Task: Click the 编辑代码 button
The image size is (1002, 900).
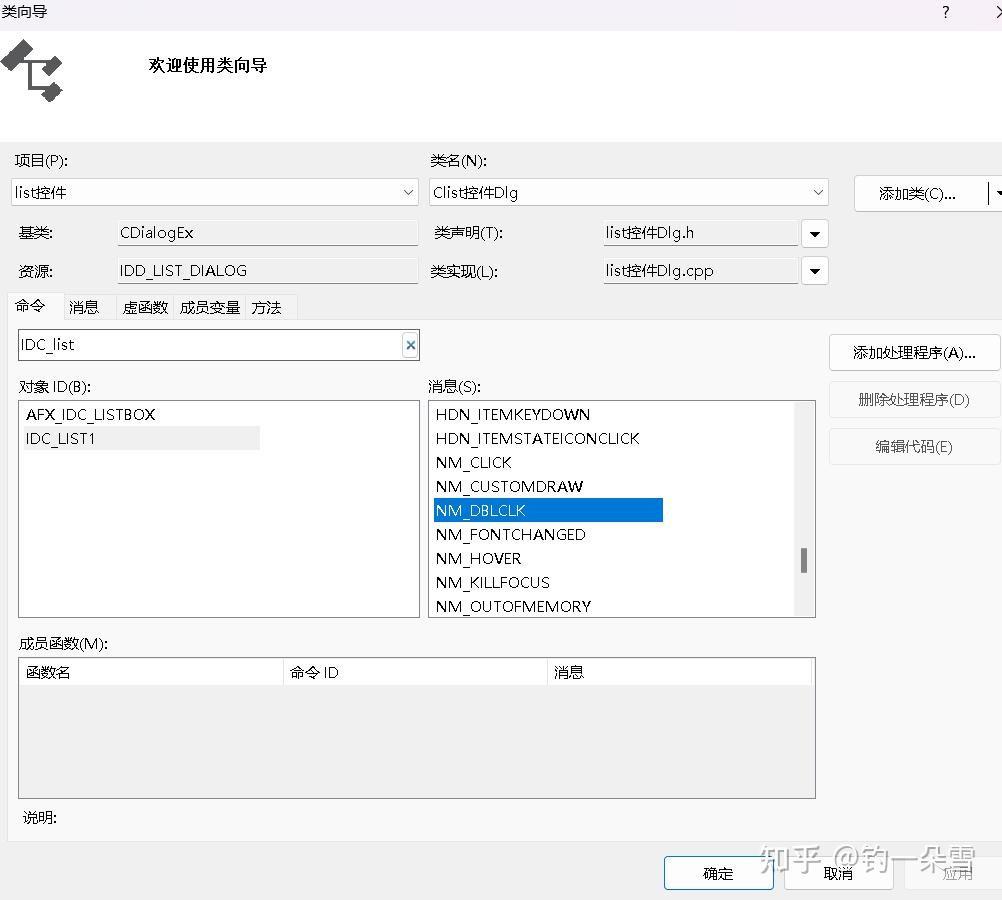Action: (x=913, y=446)
